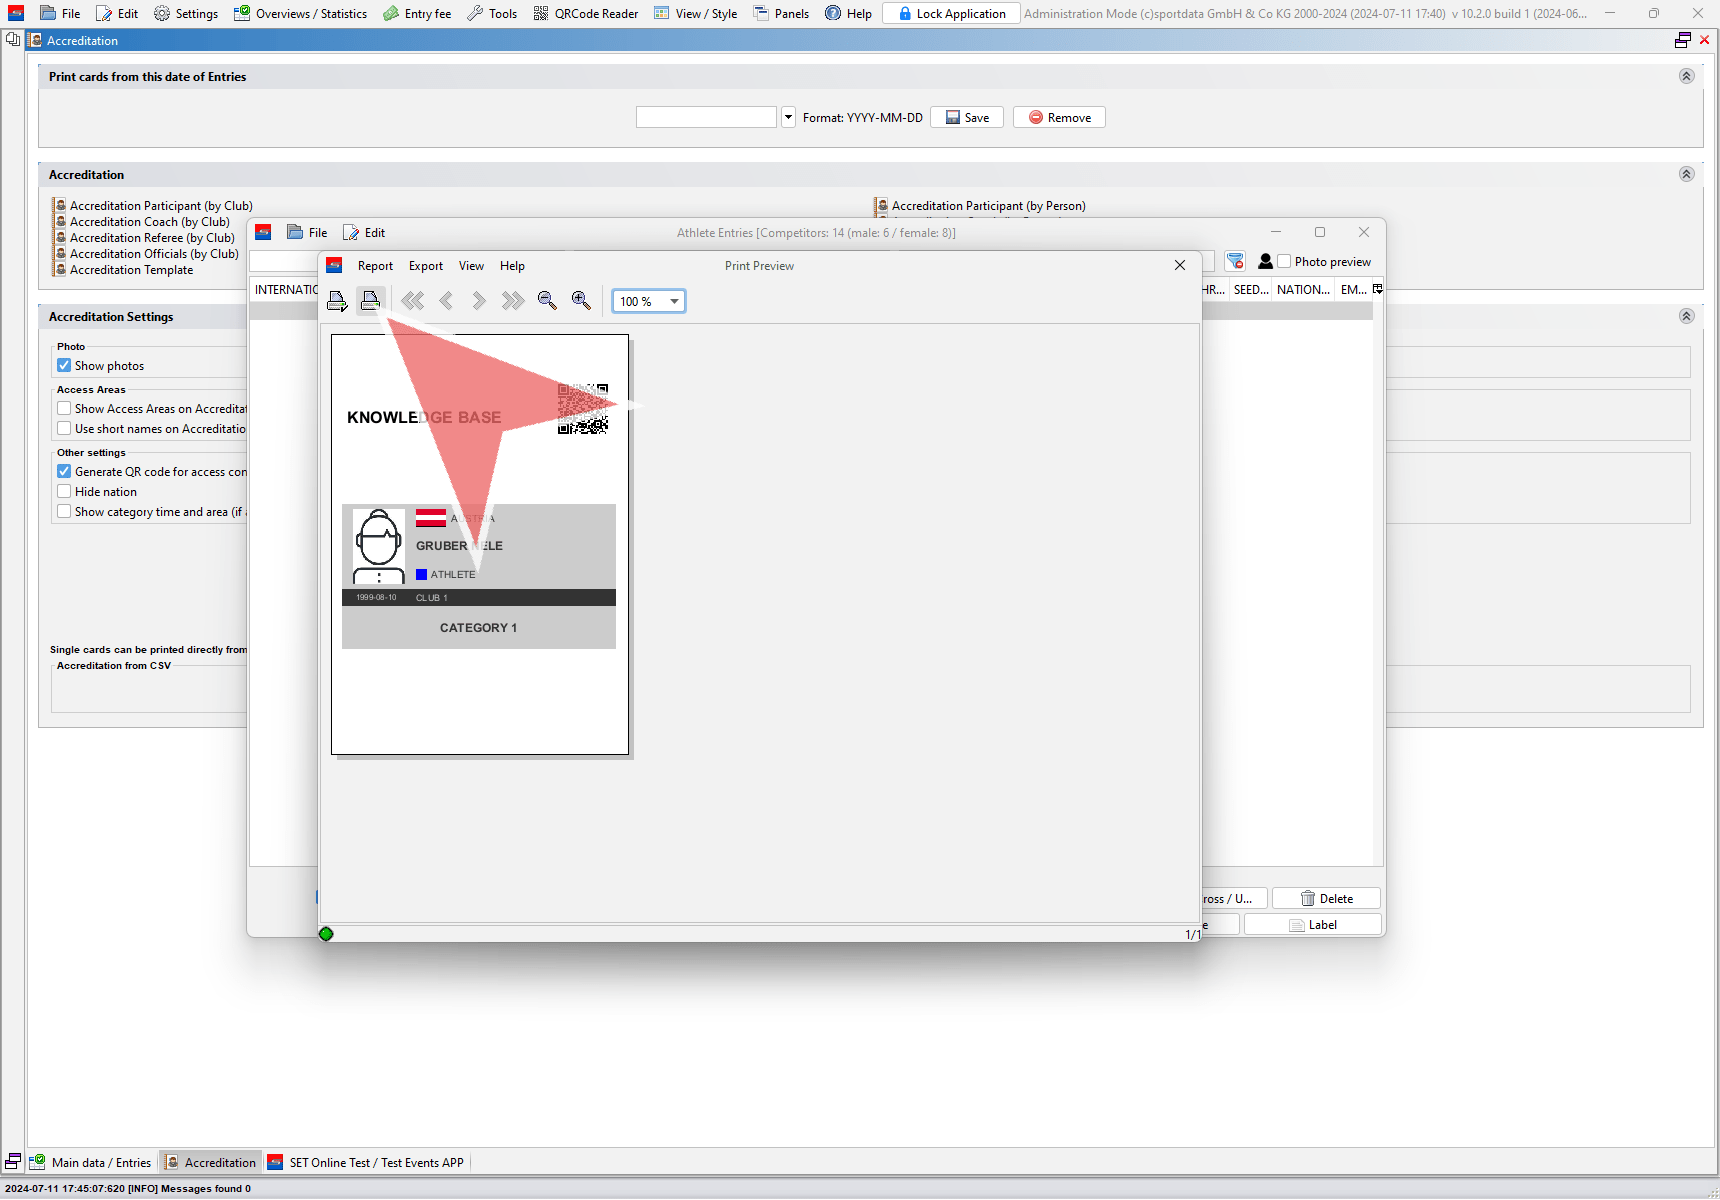Viewport: 1720px width, 1200px height.
Task: Enable Show category time and area checkbox
Action: [64, 512]
